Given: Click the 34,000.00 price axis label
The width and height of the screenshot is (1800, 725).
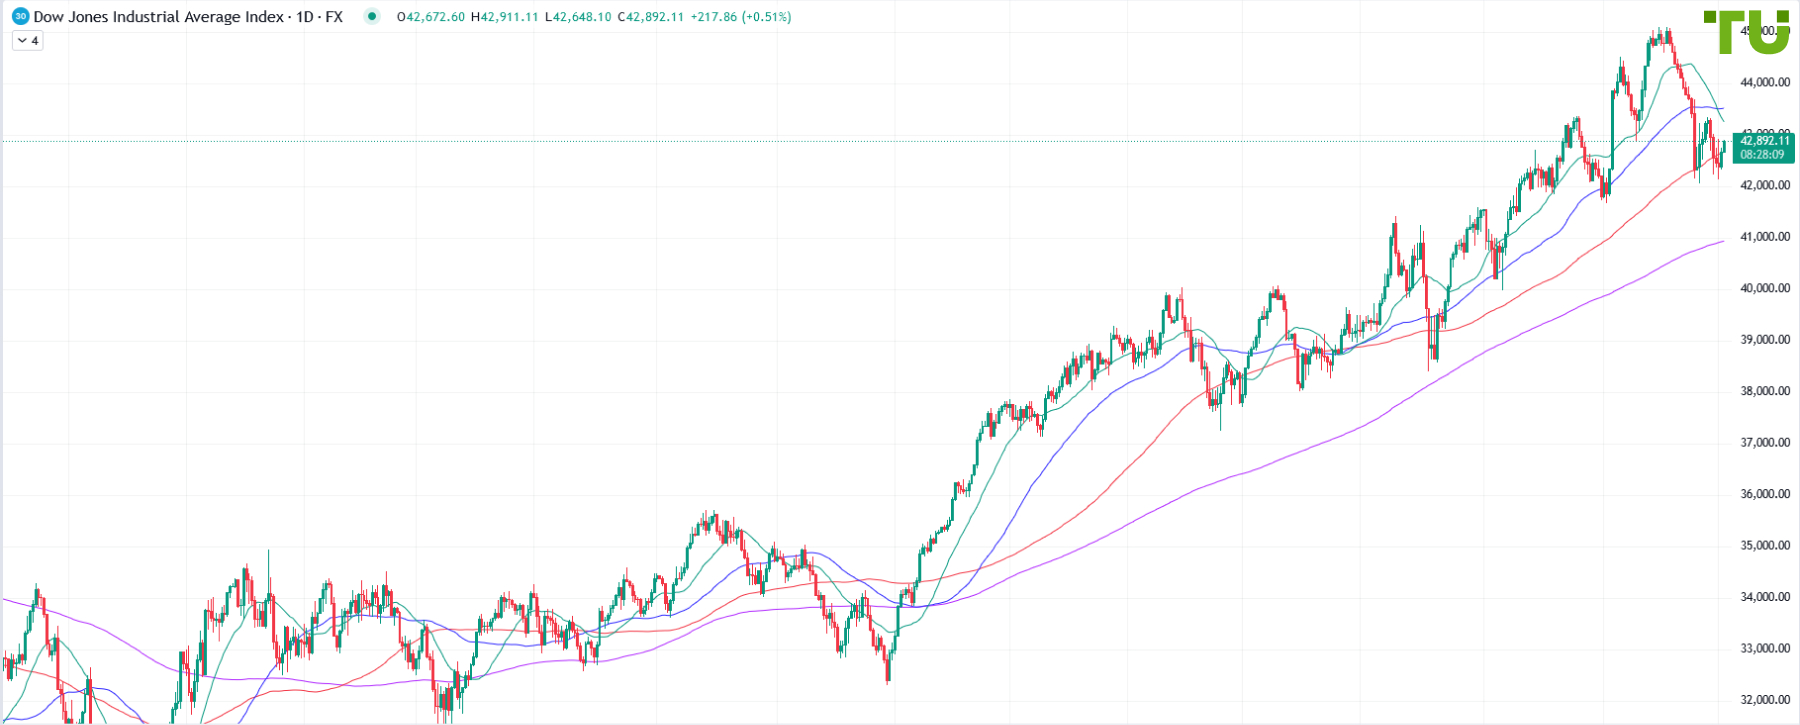Looking at the screenshot, I should (x=1765, y=597).
